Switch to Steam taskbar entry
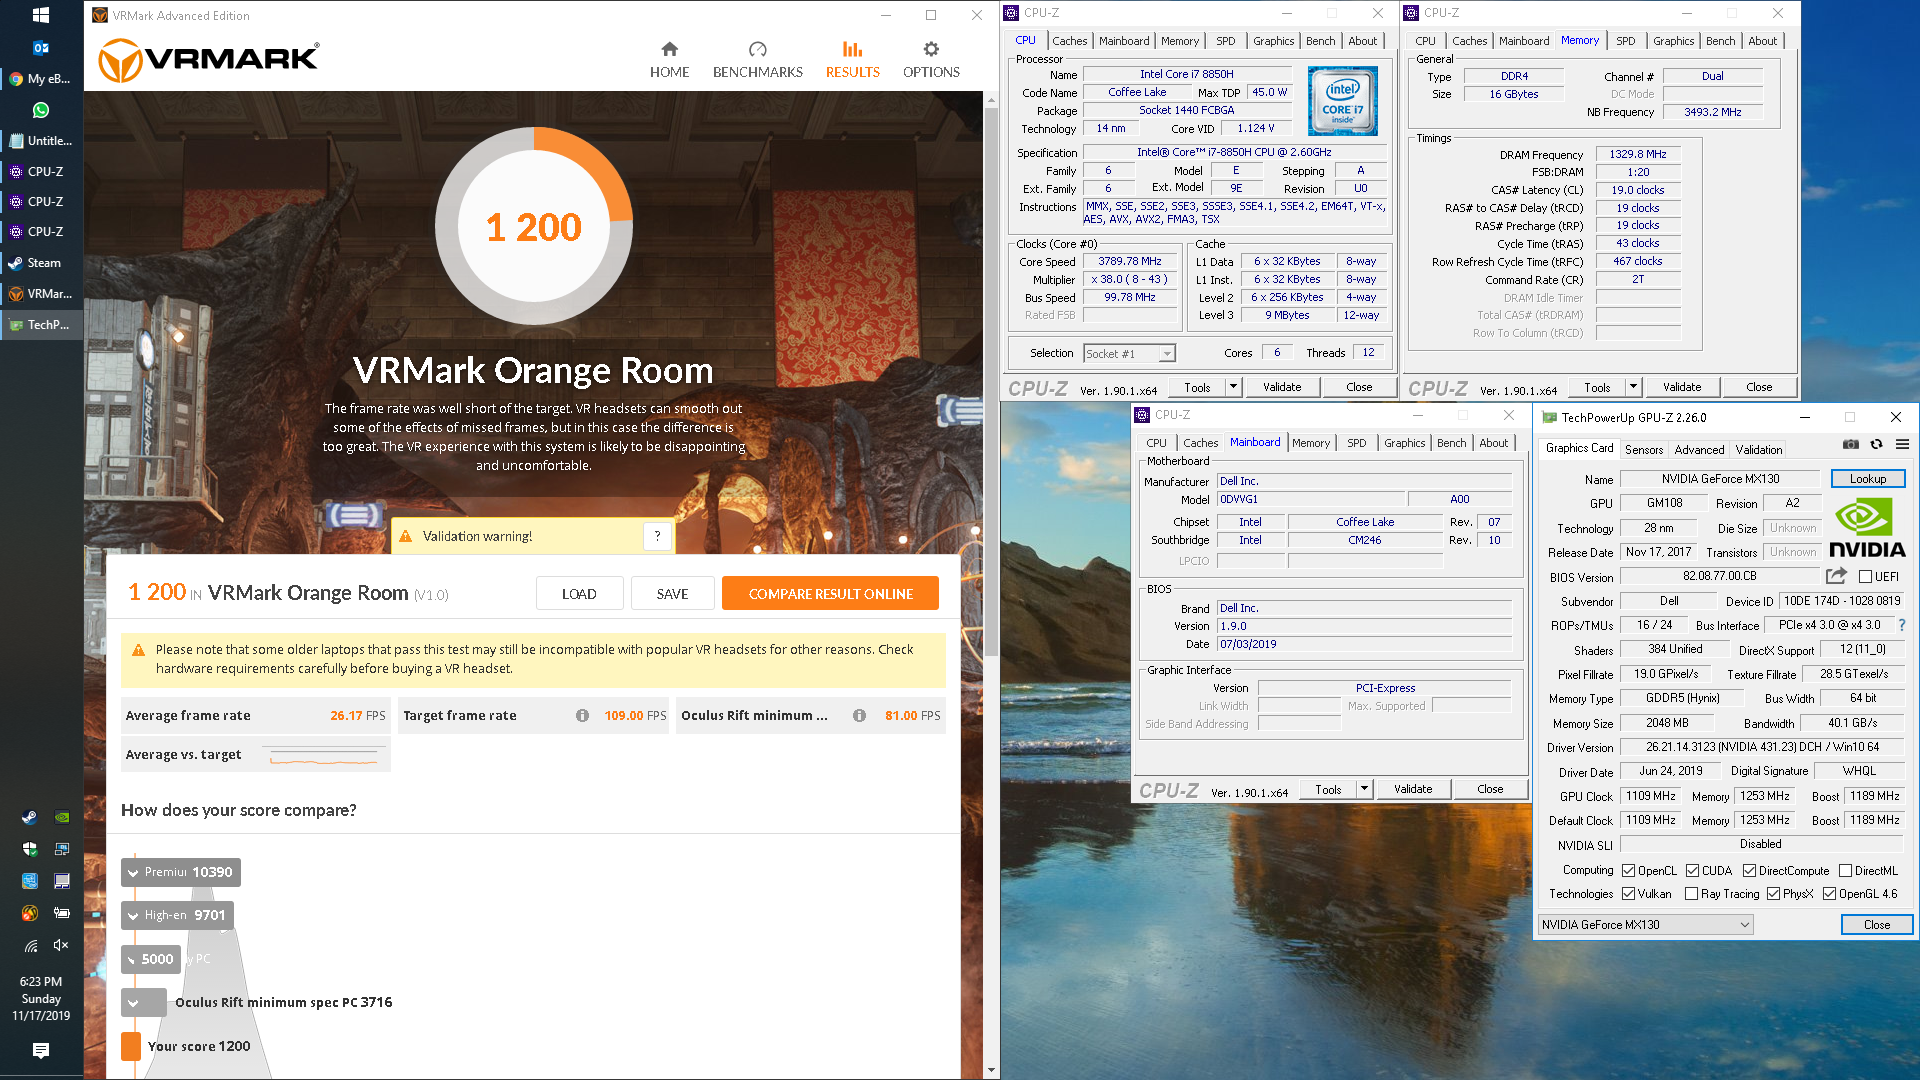The height and width of the screenshot is (1080, 1920). [x=41, y=263]
